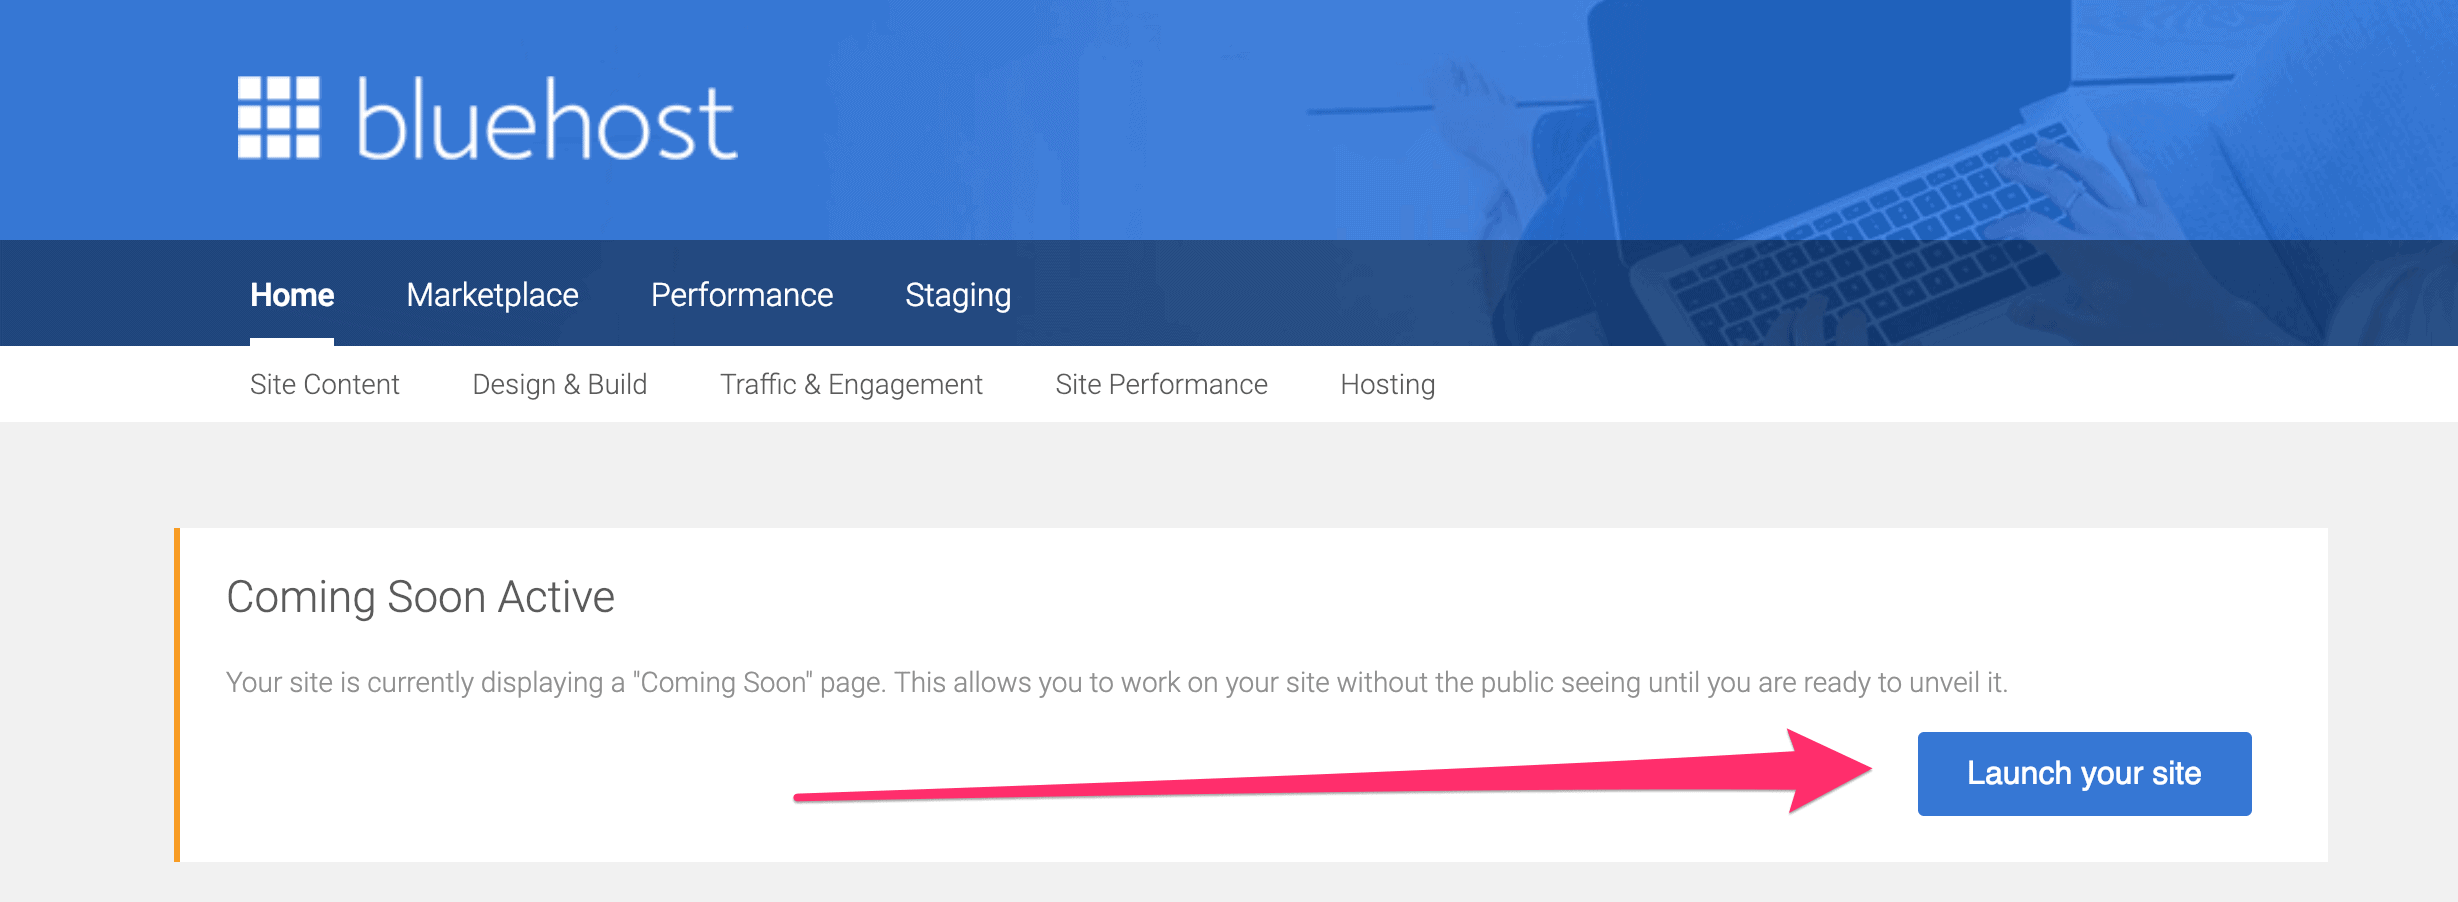The image size is (2458, 902).
Task: Switch to the Marketplace tab
Action: click(x=491, y=295)
